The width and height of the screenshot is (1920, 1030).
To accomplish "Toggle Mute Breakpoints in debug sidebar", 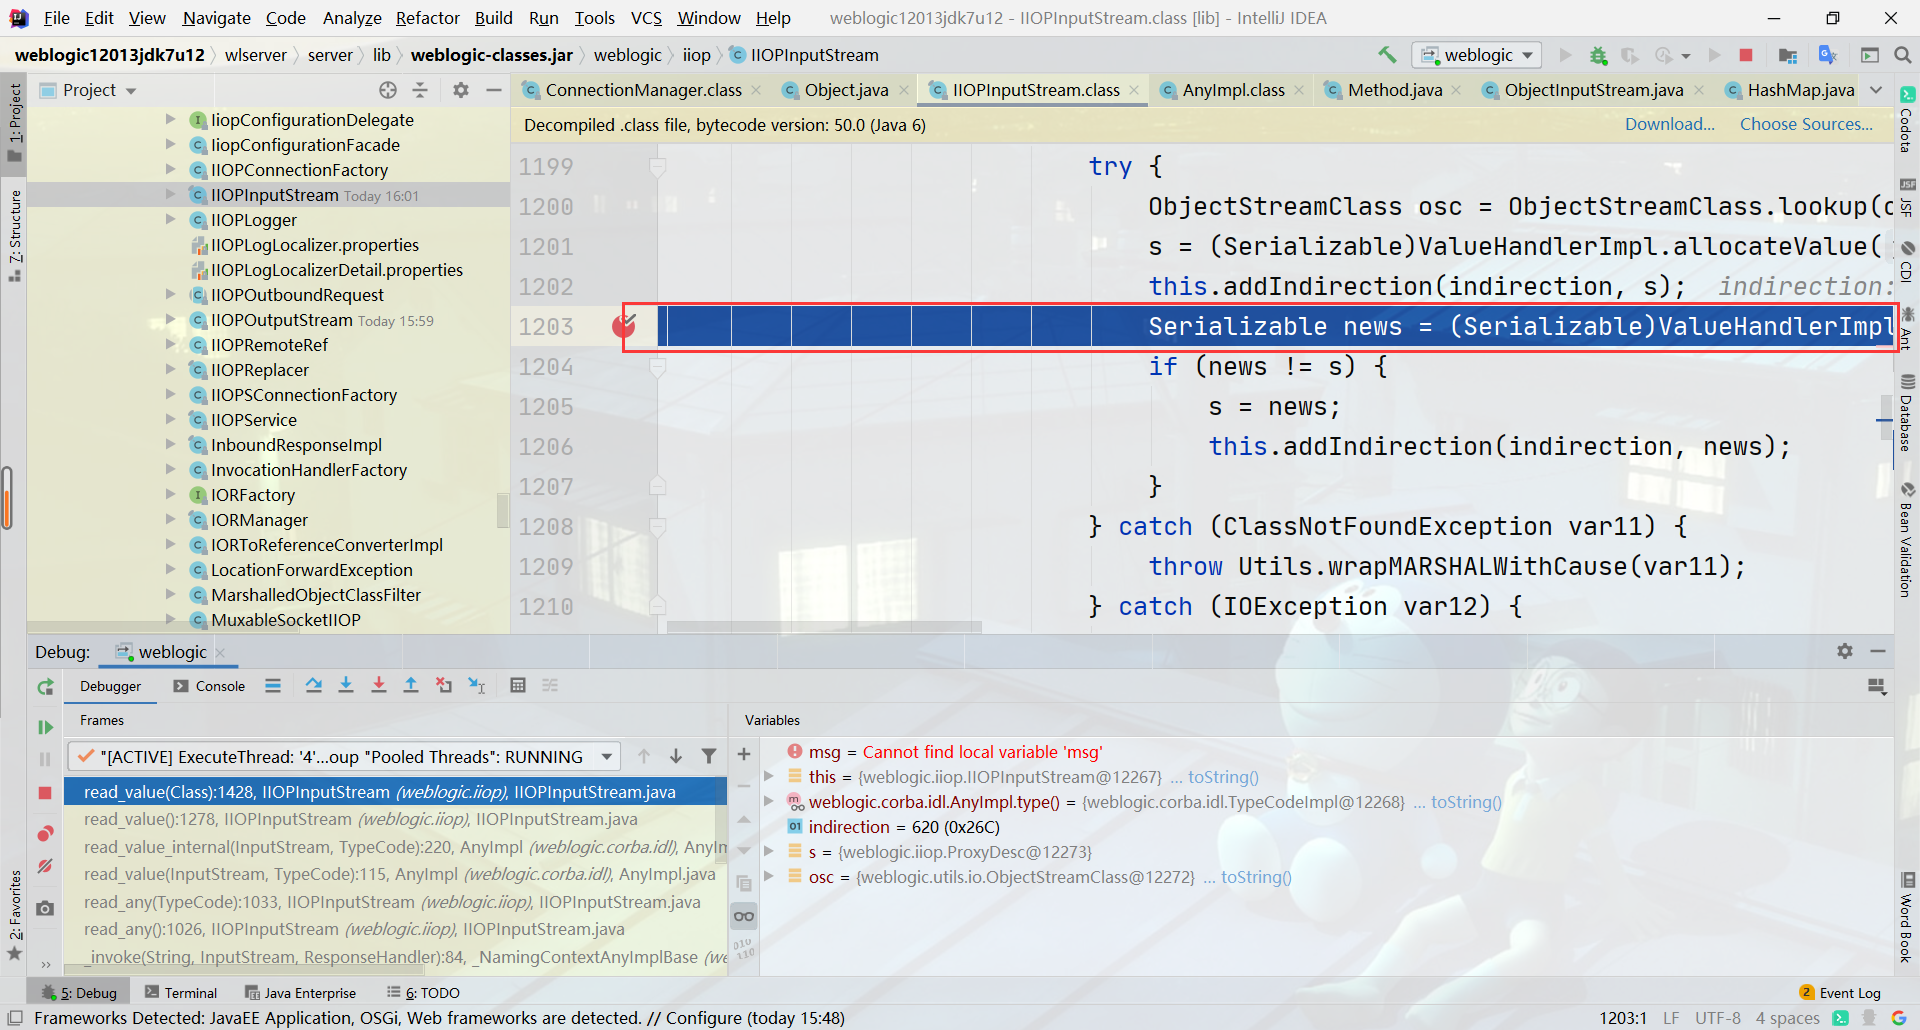I will tap(45, 867).
